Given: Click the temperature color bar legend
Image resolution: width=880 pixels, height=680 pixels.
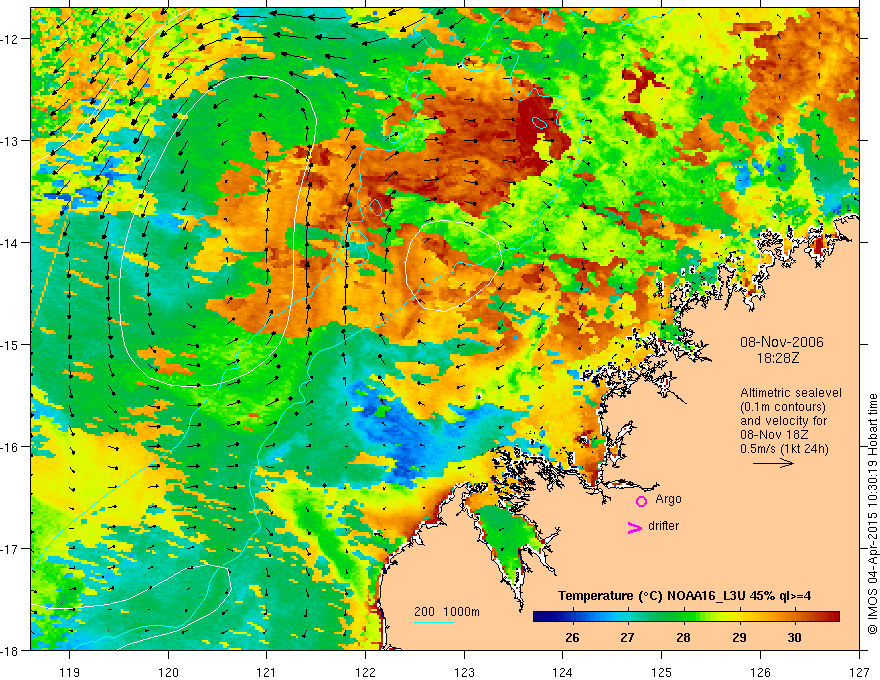Looking at the screenshot, I should (x=686, y=617).
